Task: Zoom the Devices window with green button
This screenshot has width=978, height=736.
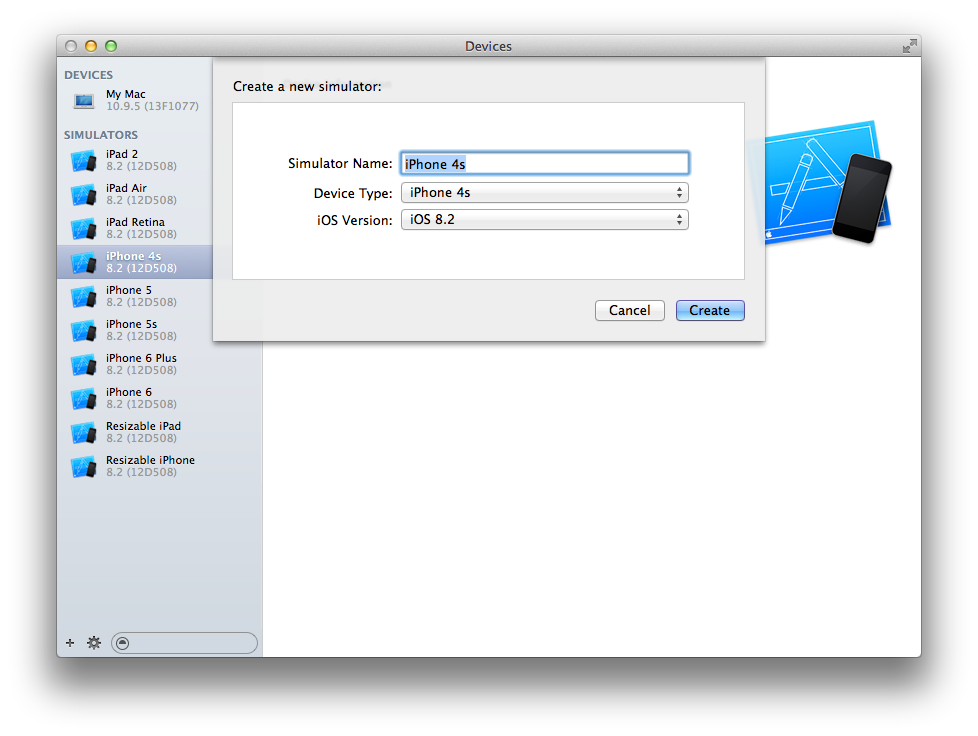Action: pyautogui.click(x=111, y=46)
